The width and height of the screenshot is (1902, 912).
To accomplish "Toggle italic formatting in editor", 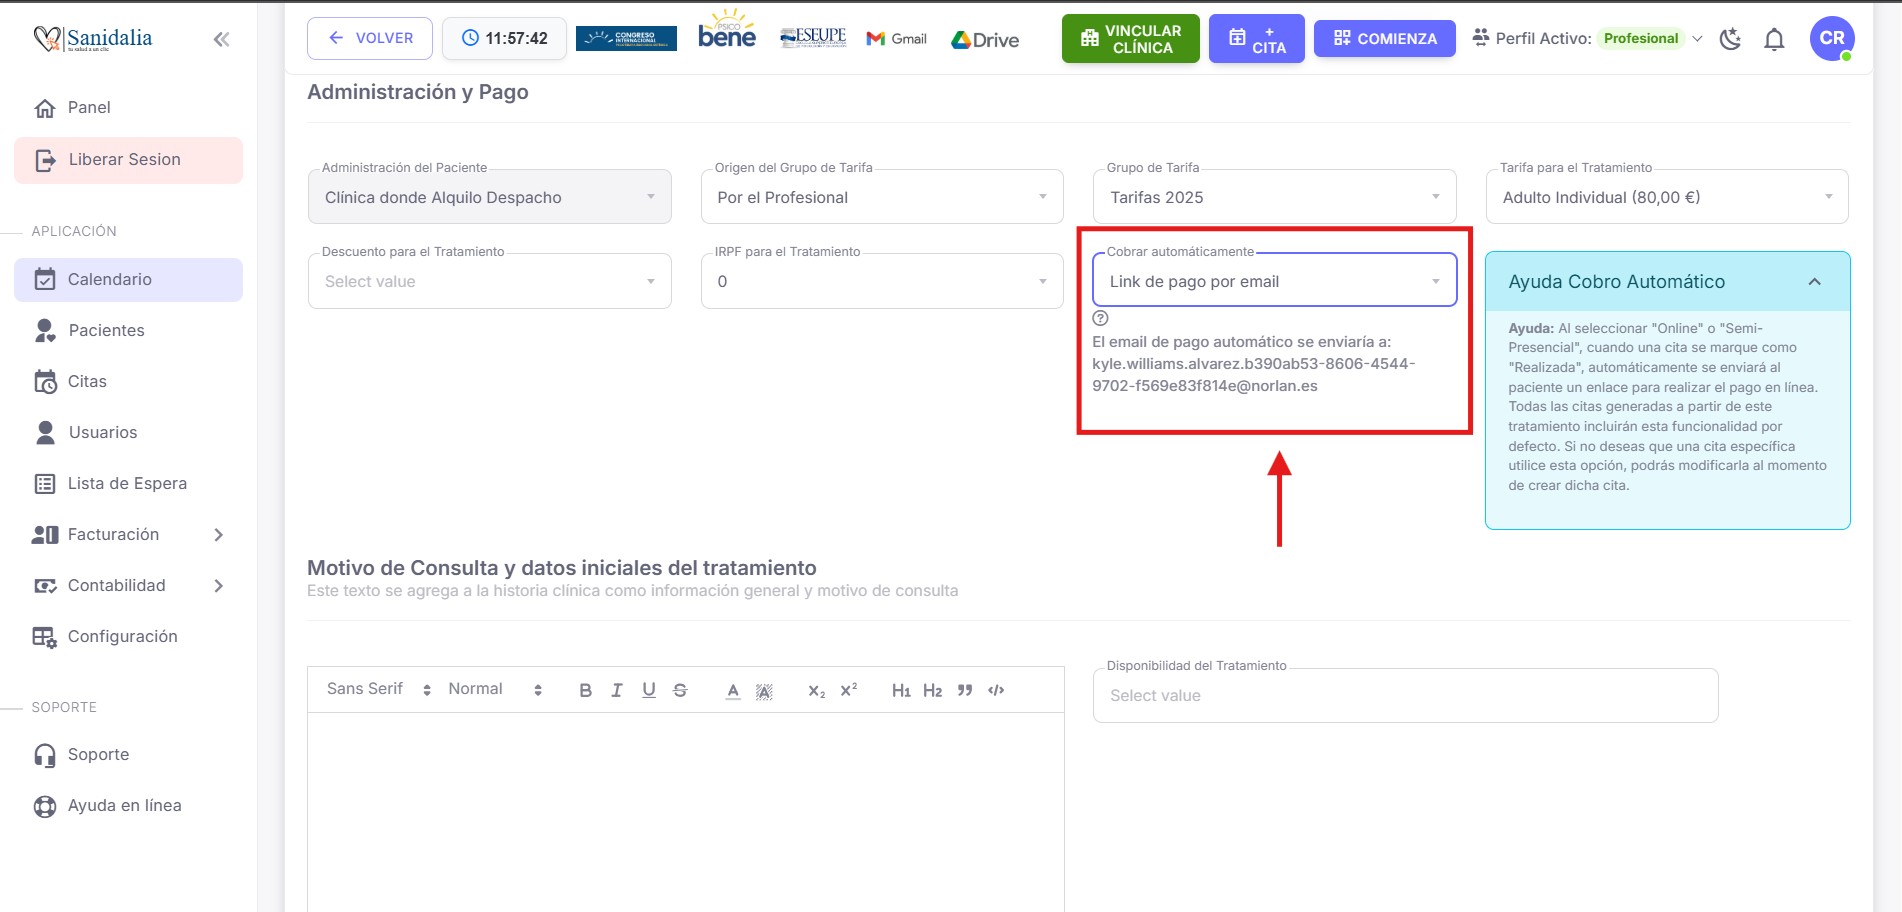I will click(617, 690).
